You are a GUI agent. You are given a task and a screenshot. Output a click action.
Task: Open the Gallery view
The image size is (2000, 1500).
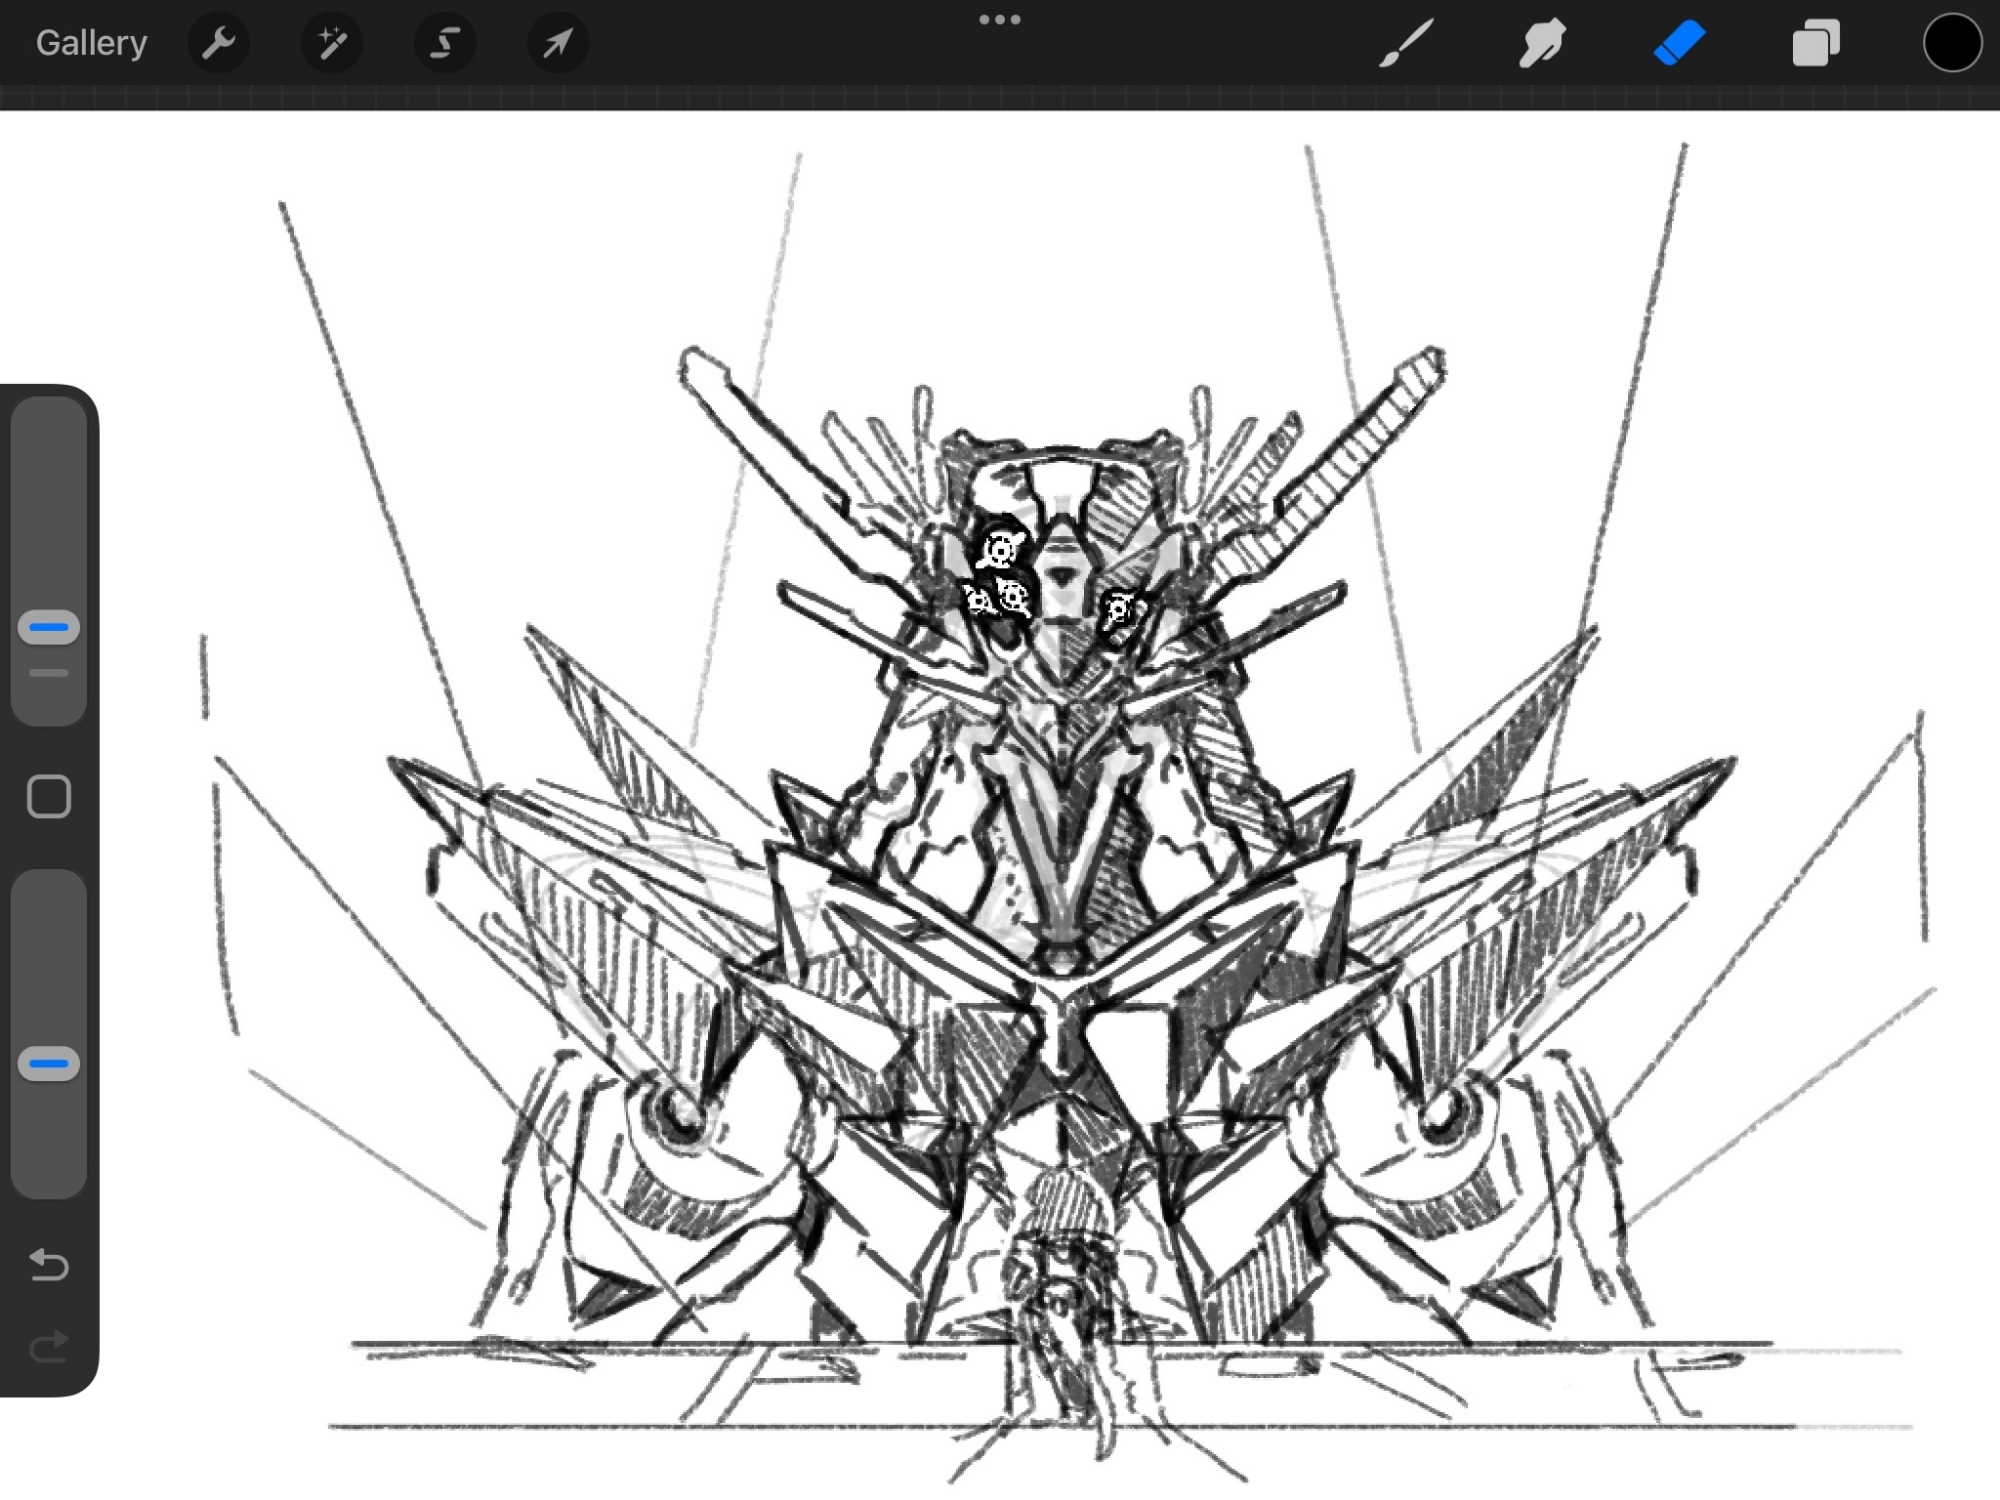91,43
